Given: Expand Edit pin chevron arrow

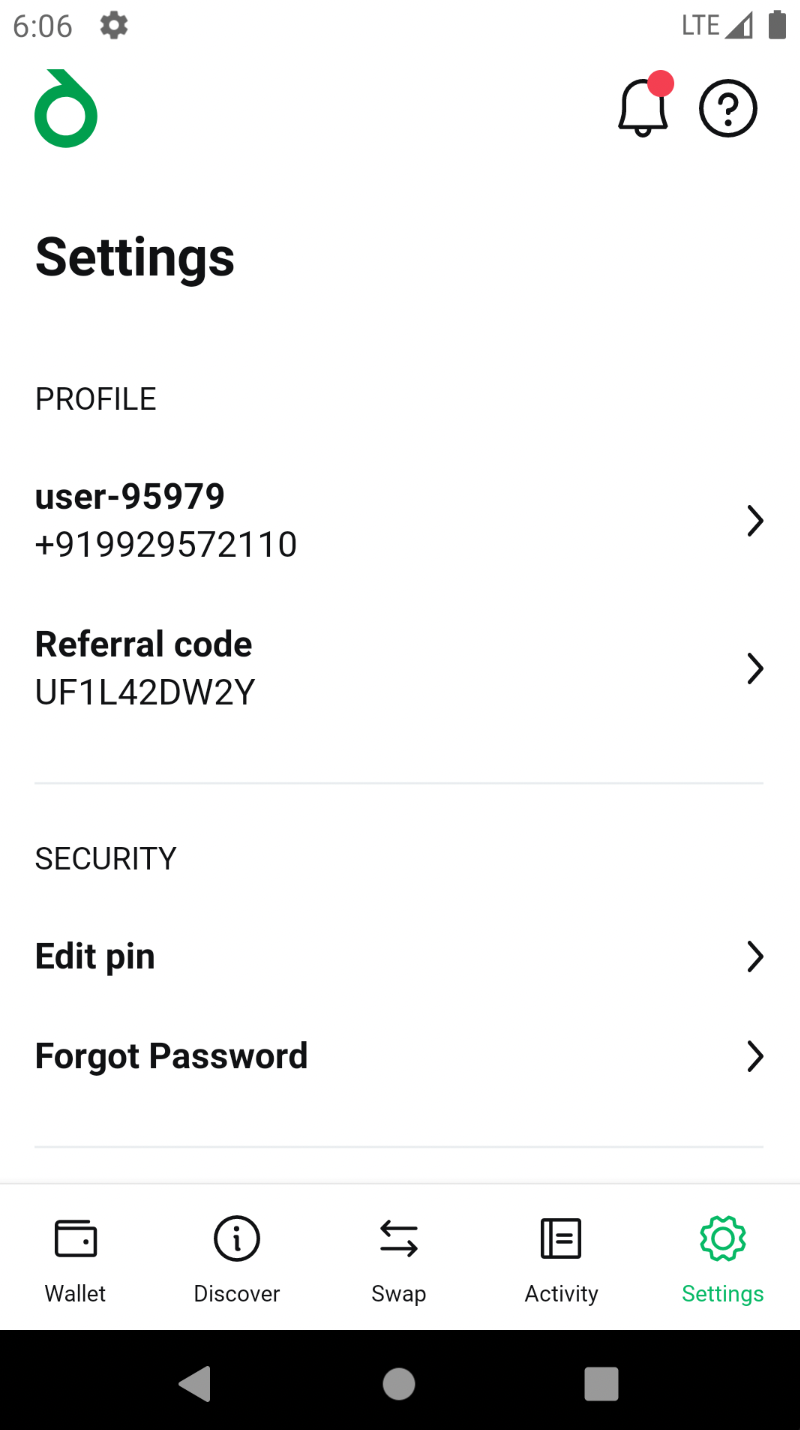Looking at the screenshot, I should click(755, 957).
